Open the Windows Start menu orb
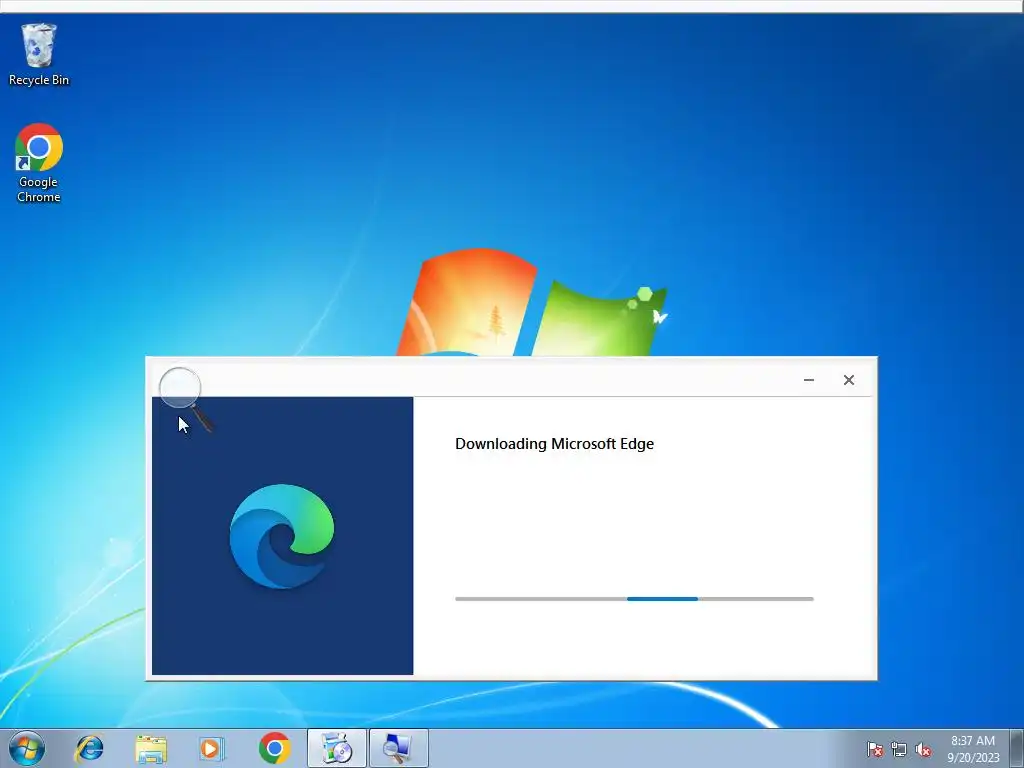This screenshot has height=768, width=1024. (27, 748)
